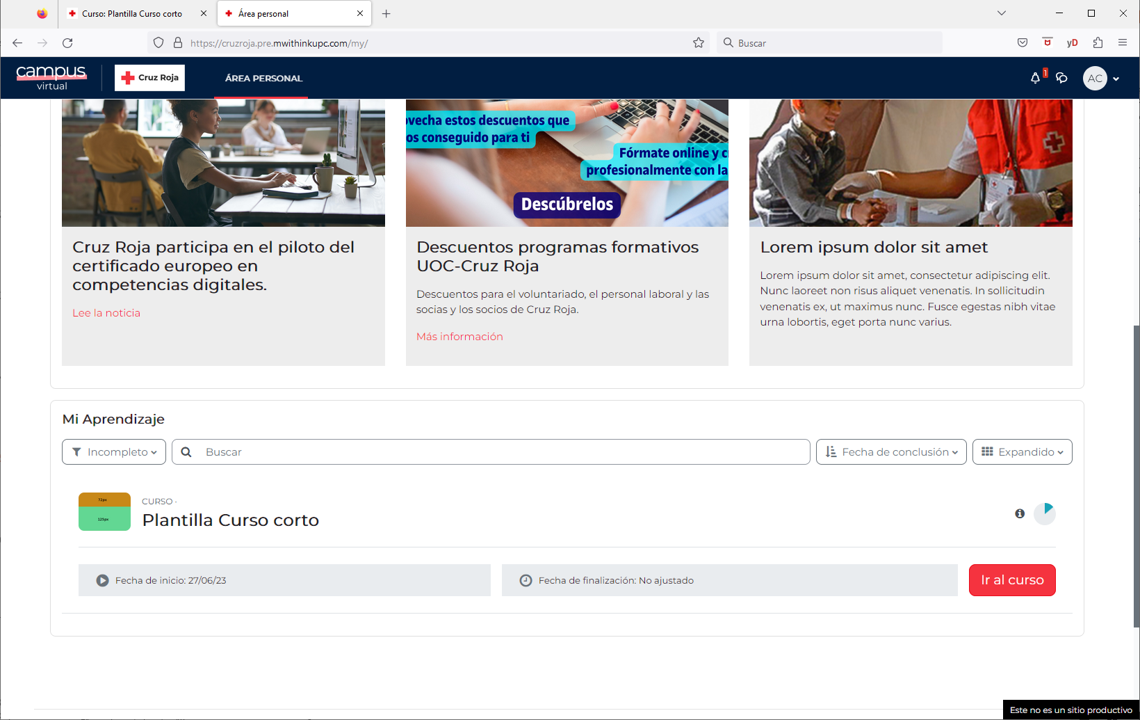The height and width of the screenshot is (720, 1140).
Task: Open the notifications bell icon
Action: (x=1036, y=77)
